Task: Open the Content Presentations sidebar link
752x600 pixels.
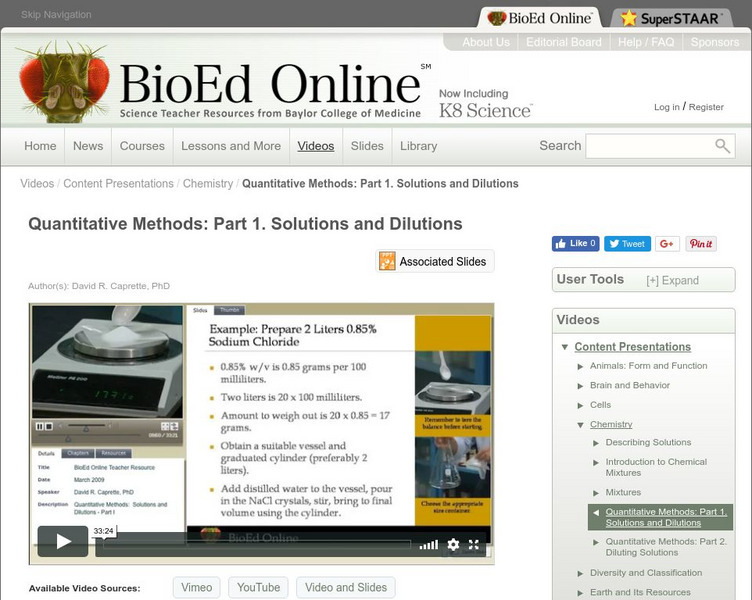Action: click(633, 347)
